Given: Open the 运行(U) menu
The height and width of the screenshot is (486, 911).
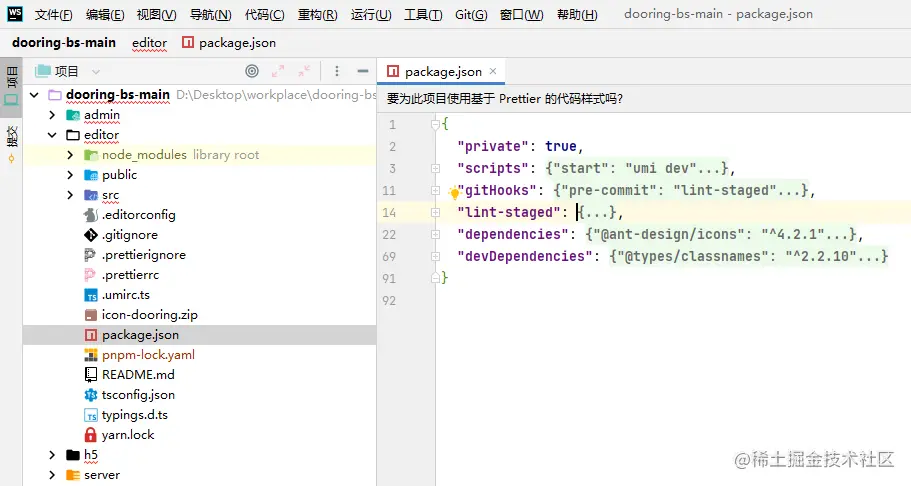Looking at the screenshot, I should (x=371, y=15).
